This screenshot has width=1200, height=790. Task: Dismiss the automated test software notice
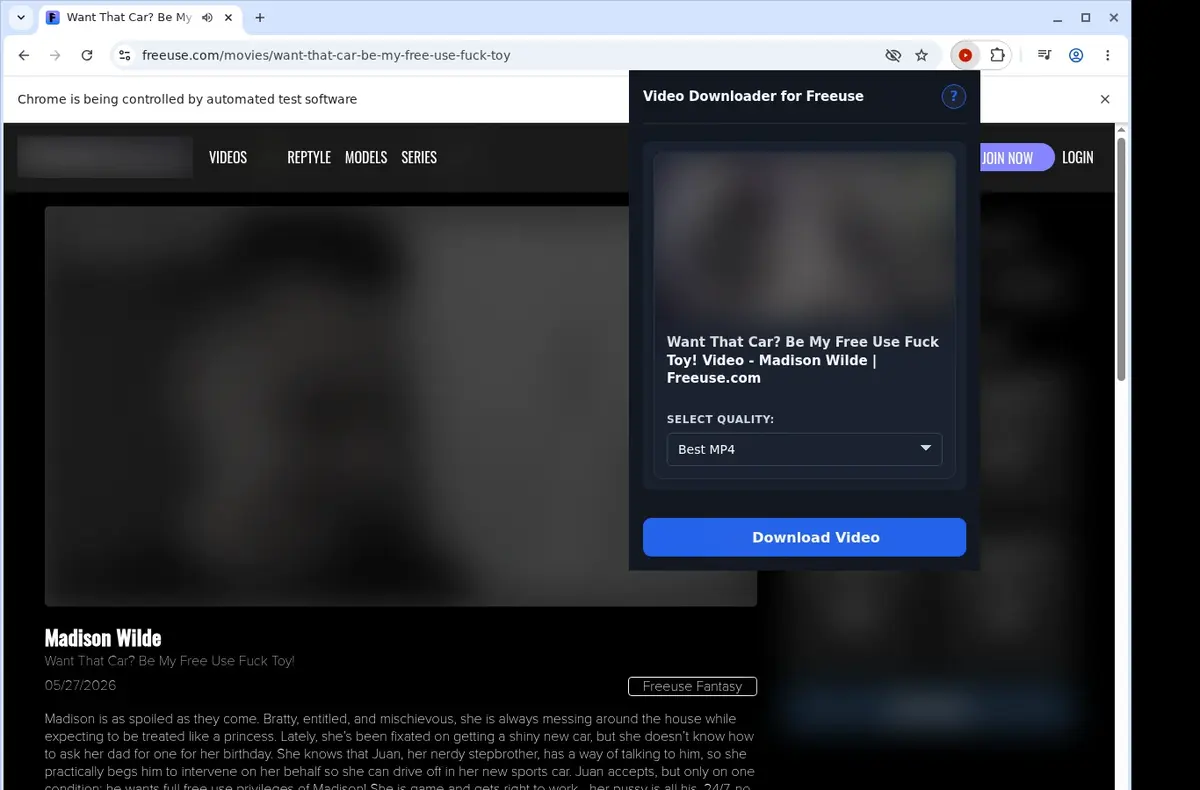[1105, 99]
